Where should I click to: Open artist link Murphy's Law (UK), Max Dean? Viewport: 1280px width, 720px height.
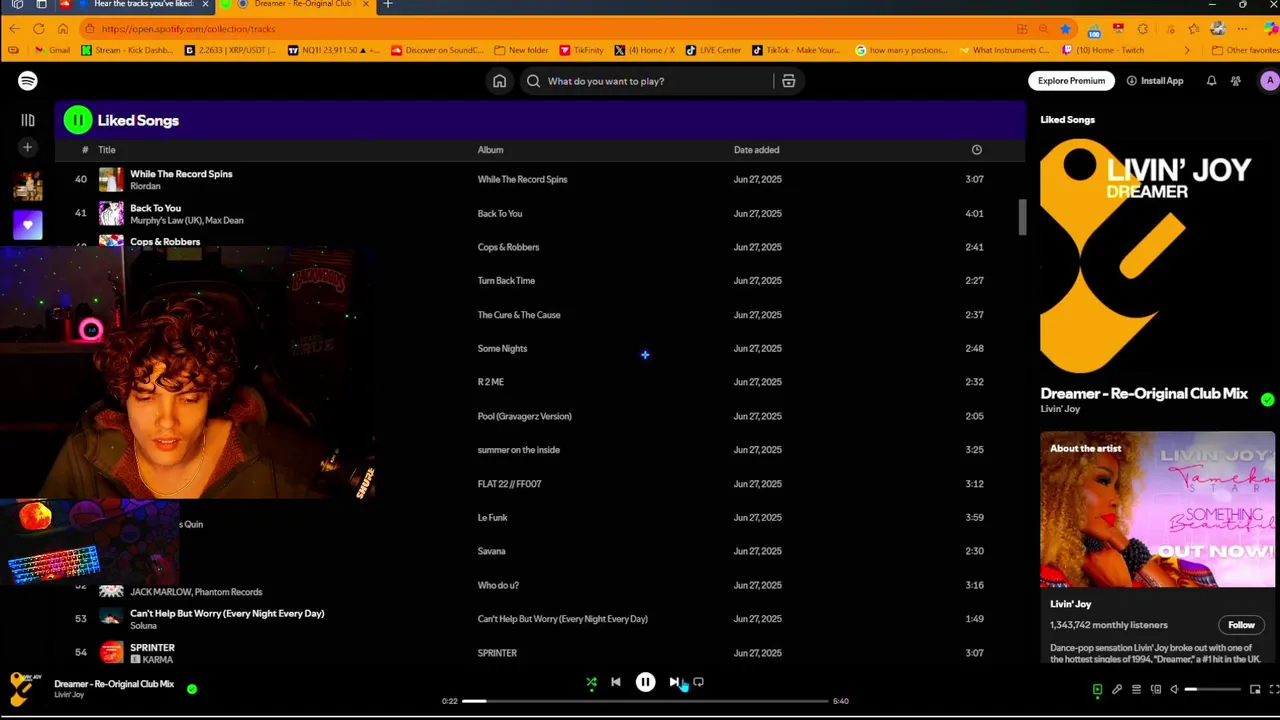[x=187, y=220]
